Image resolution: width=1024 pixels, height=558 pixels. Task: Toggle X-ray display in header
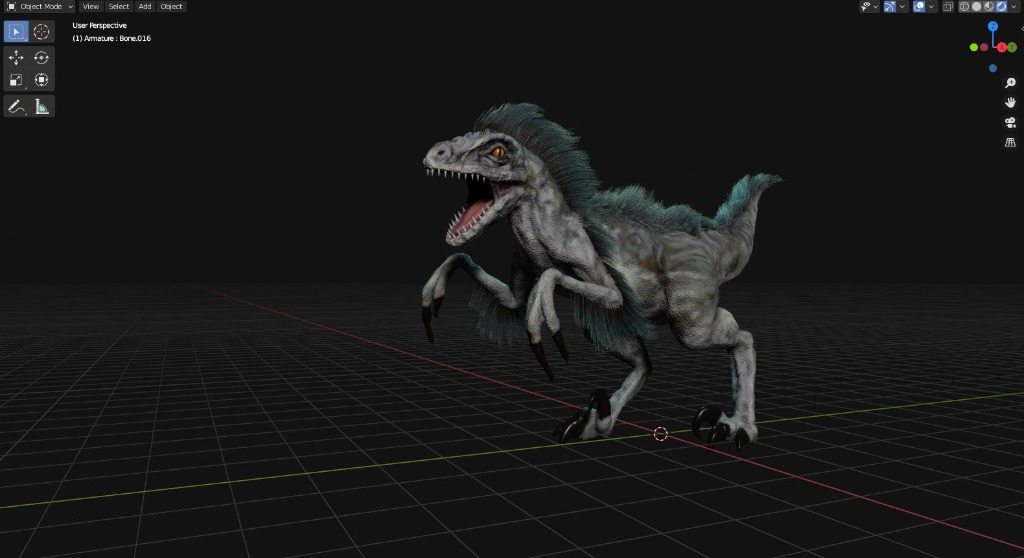(x=946, y=6)
